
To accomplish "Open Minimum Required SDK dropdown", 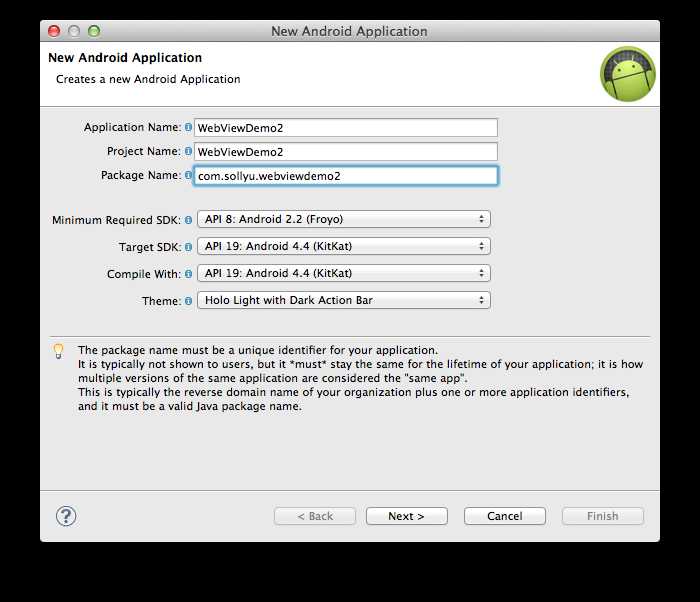I will (344, 219).
